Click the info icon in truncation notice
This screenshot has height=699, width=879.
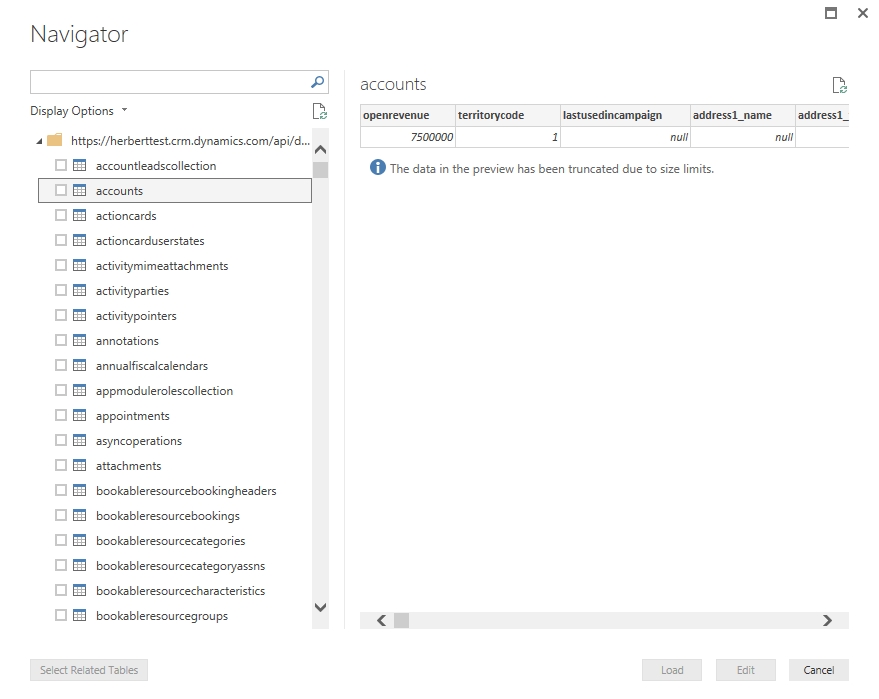click(x=377, y=167)
